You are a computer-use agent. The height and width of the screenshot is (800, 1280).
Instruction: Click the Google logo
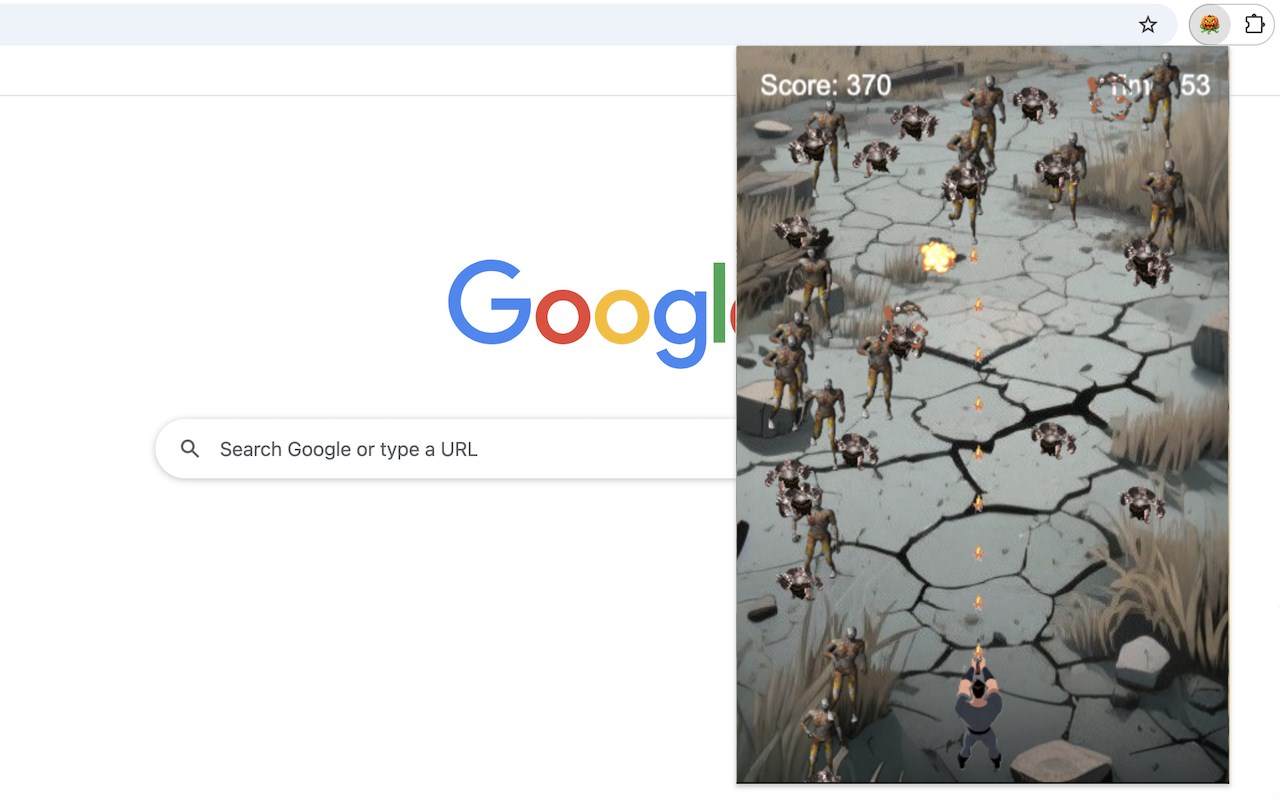[x=592, y=313]
